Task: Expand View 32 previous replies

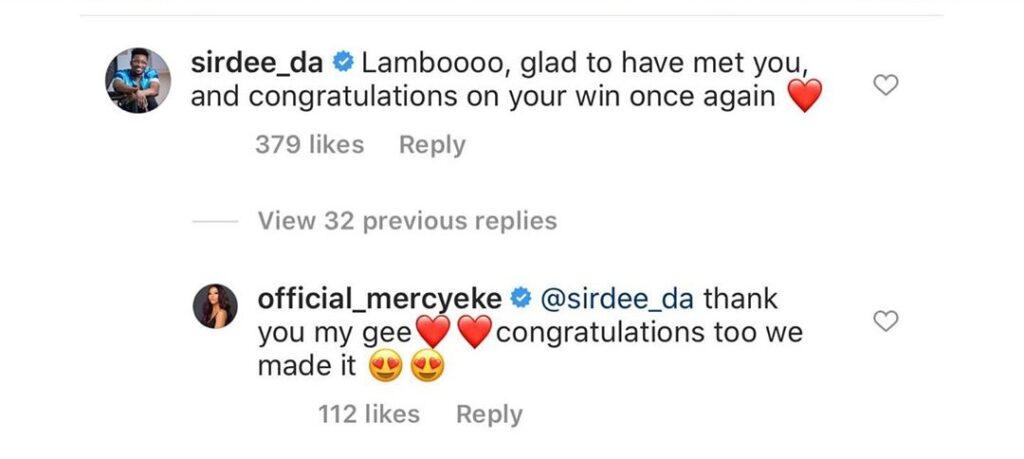Action: click(x=408, y=221)
